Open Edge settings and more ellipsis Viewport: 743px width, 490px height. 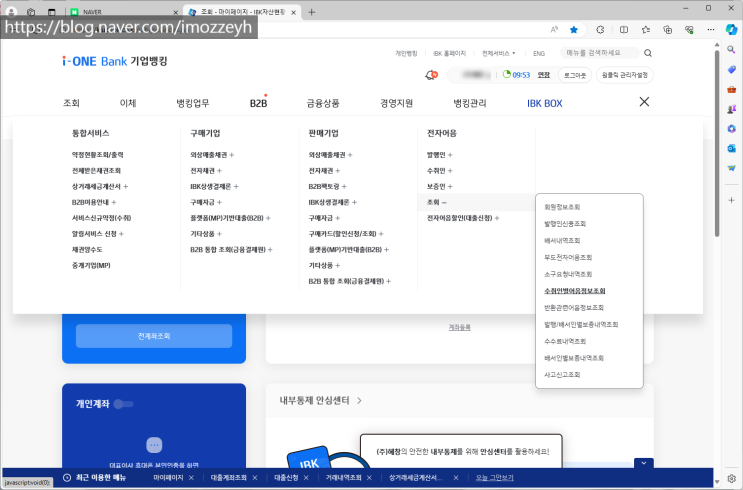click(711, 30)
